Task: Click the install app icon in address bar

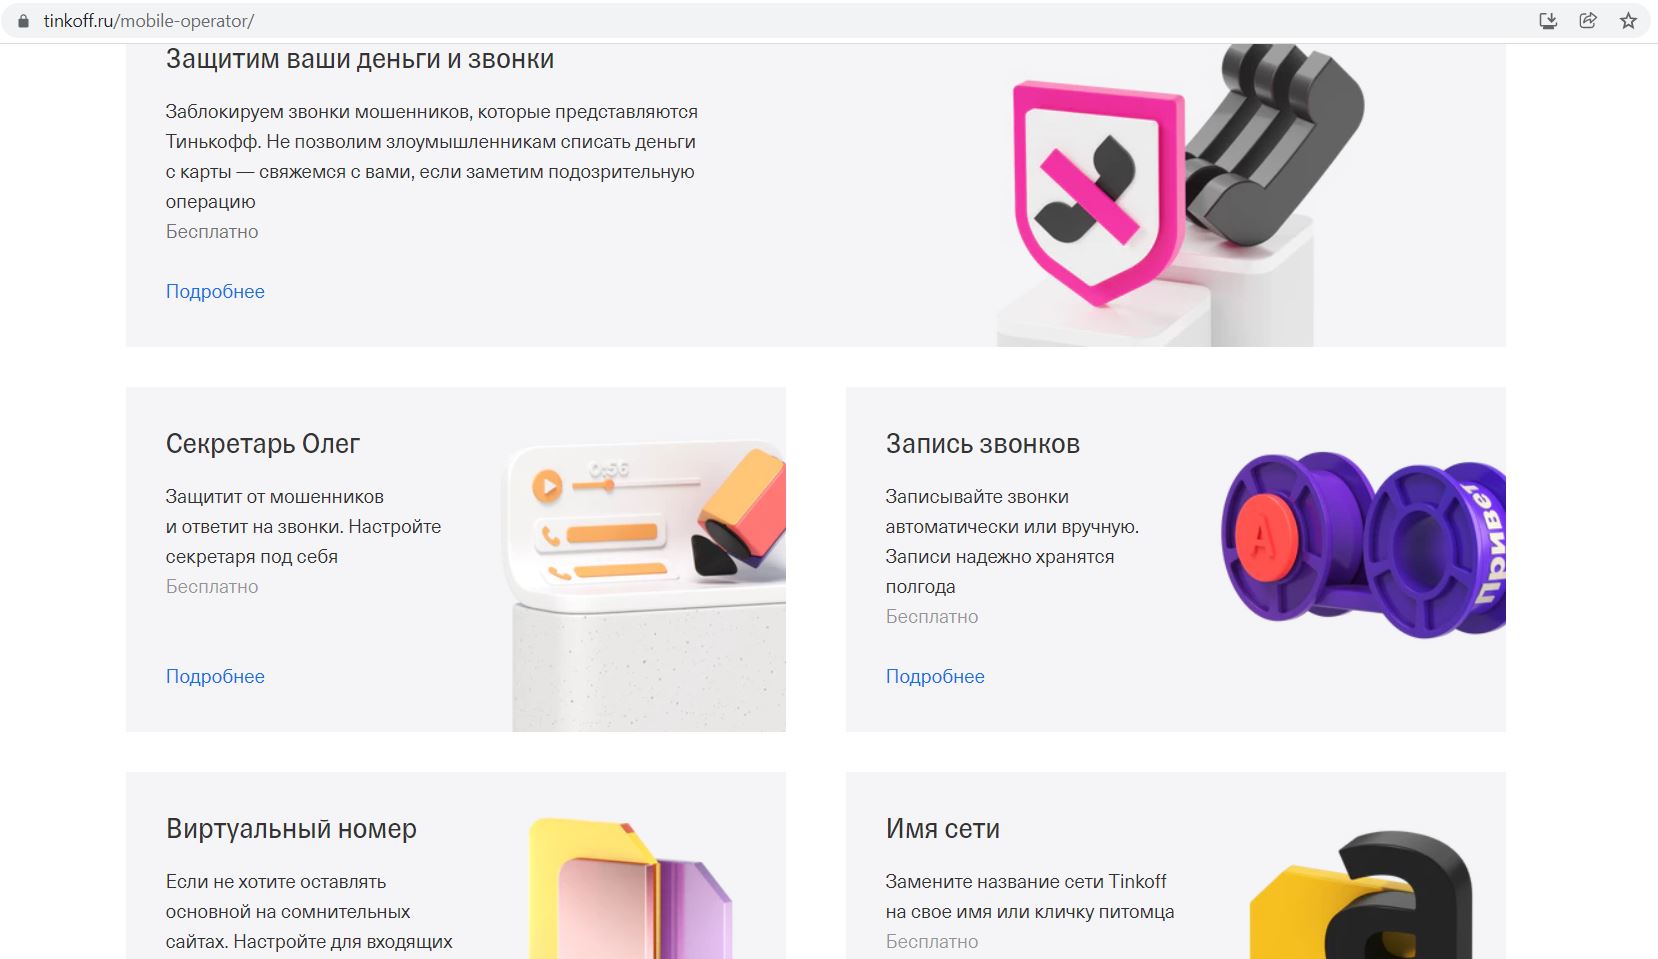Action: (1548, 21)
